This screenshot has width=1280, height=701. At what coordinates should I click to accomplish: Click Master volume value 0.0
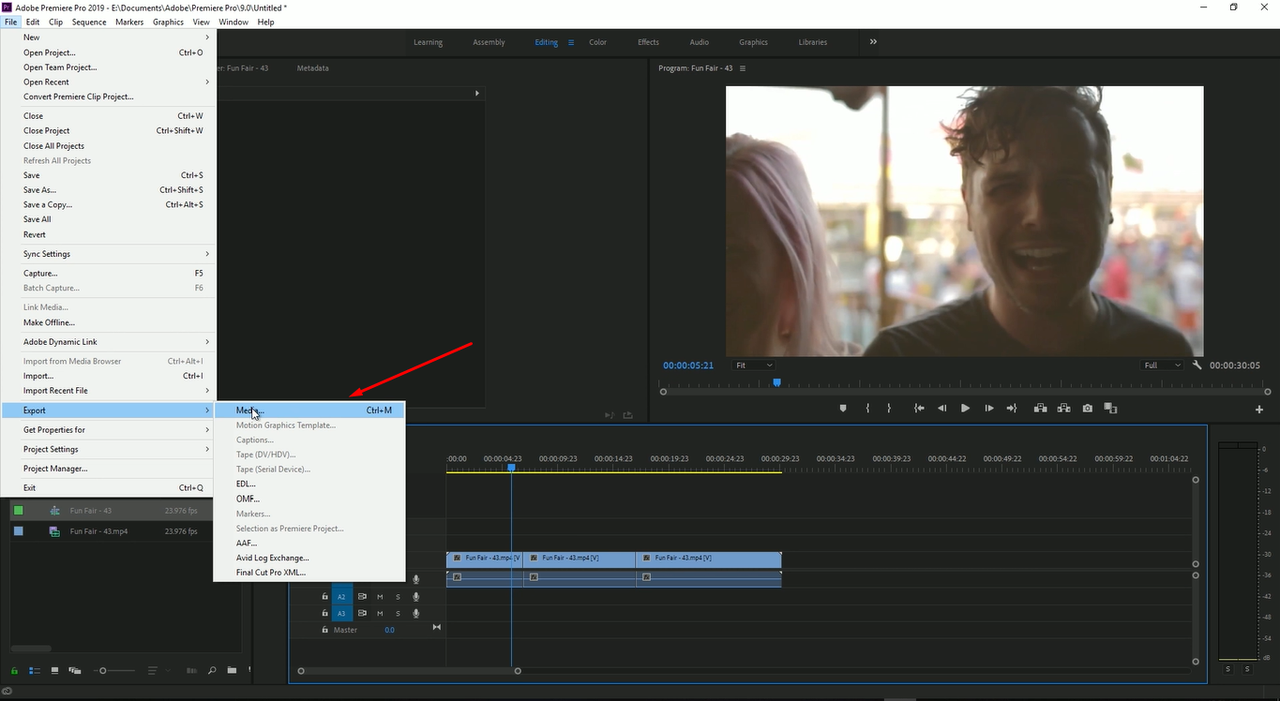390,630
